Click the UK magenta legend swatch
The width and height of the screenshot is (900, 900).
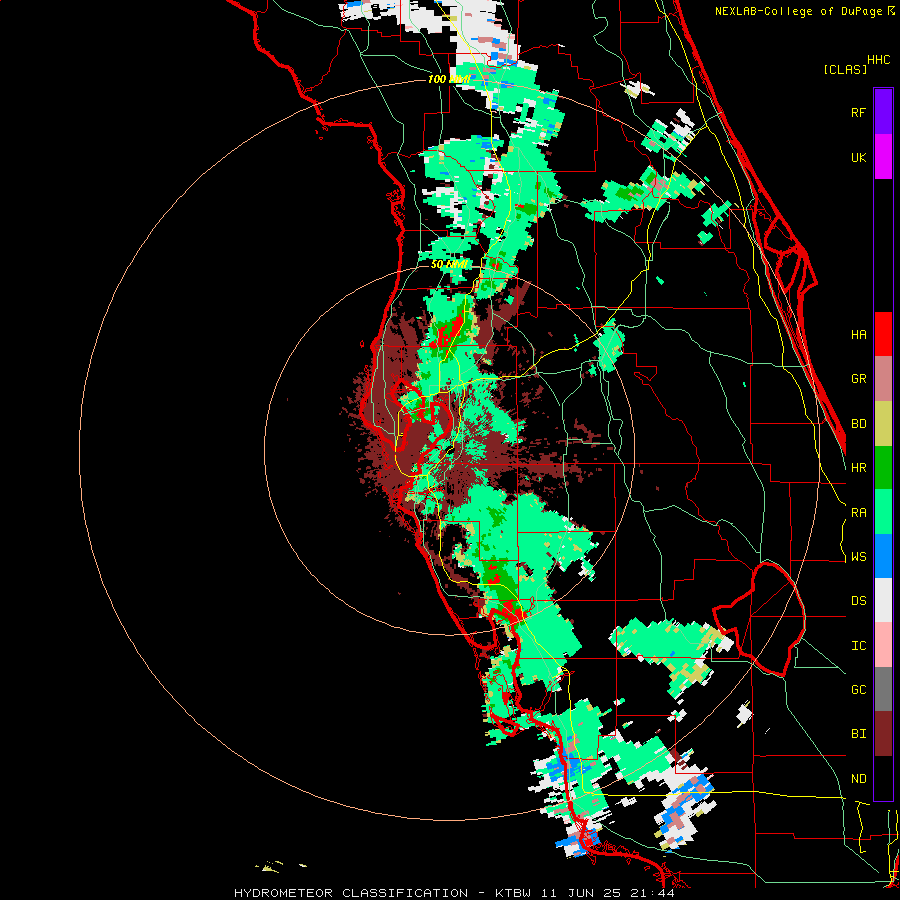(x=883, y=156)
